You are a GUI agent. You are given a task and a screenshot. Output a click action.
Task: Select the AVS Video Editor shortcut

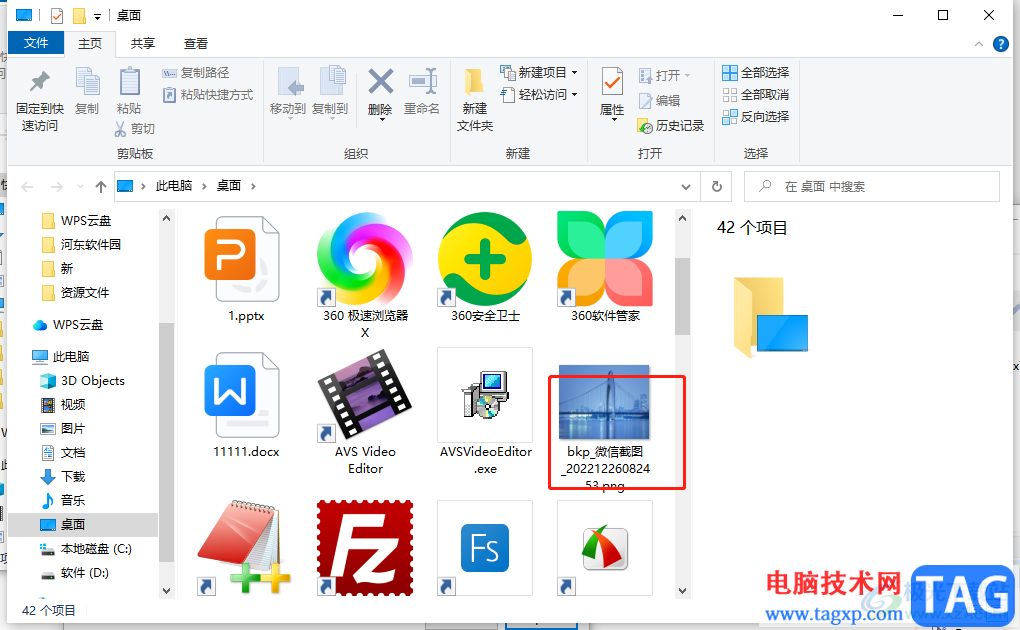tap(365, 411)
